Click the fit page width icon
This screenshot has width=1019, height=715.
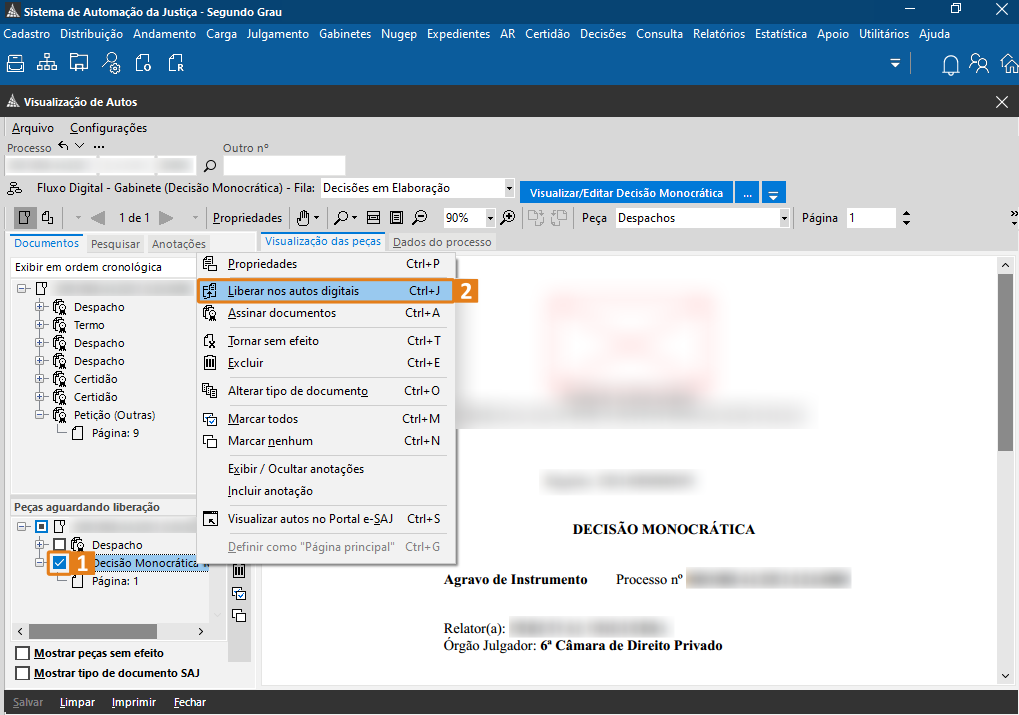pyautogui.click(x=373, y=218)
